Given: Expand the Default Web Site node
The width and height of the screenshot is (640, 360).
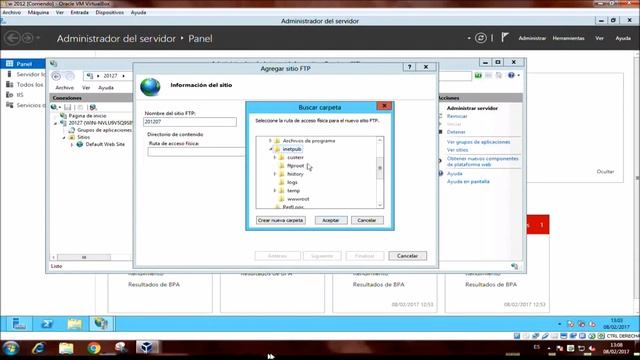Looking at the screenshot, I should coord(72,144).
